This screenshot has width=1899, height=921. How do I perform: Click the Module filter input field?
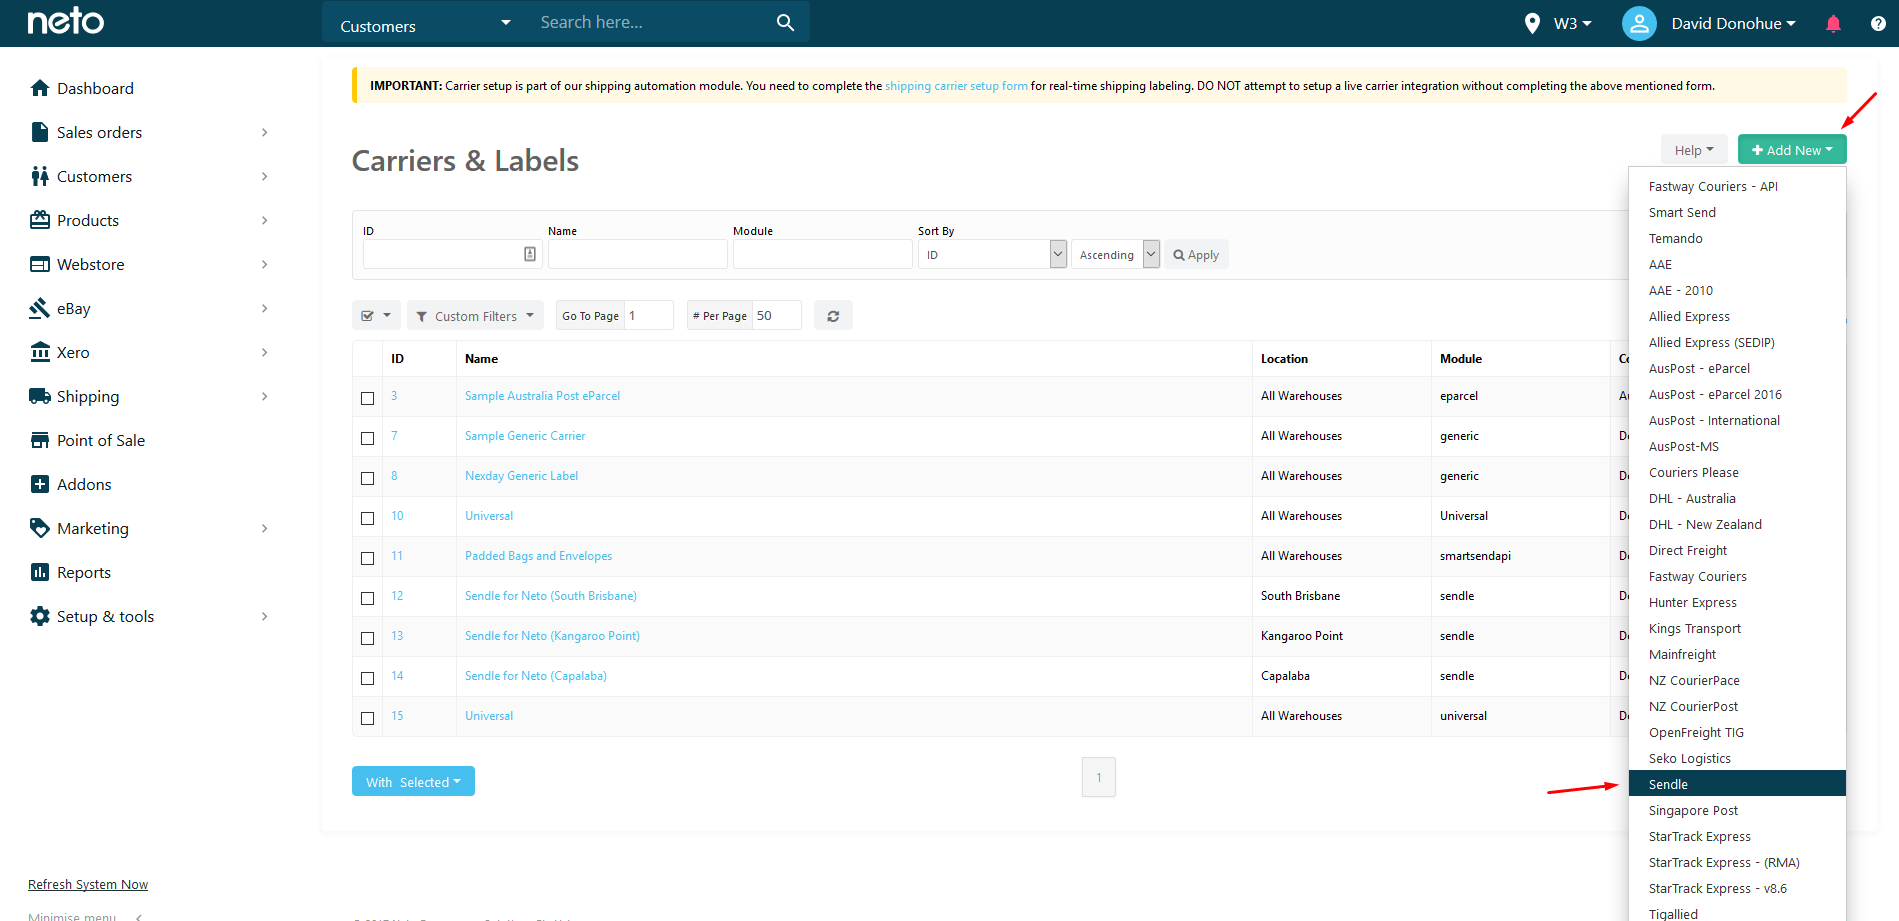click(822, 254)
